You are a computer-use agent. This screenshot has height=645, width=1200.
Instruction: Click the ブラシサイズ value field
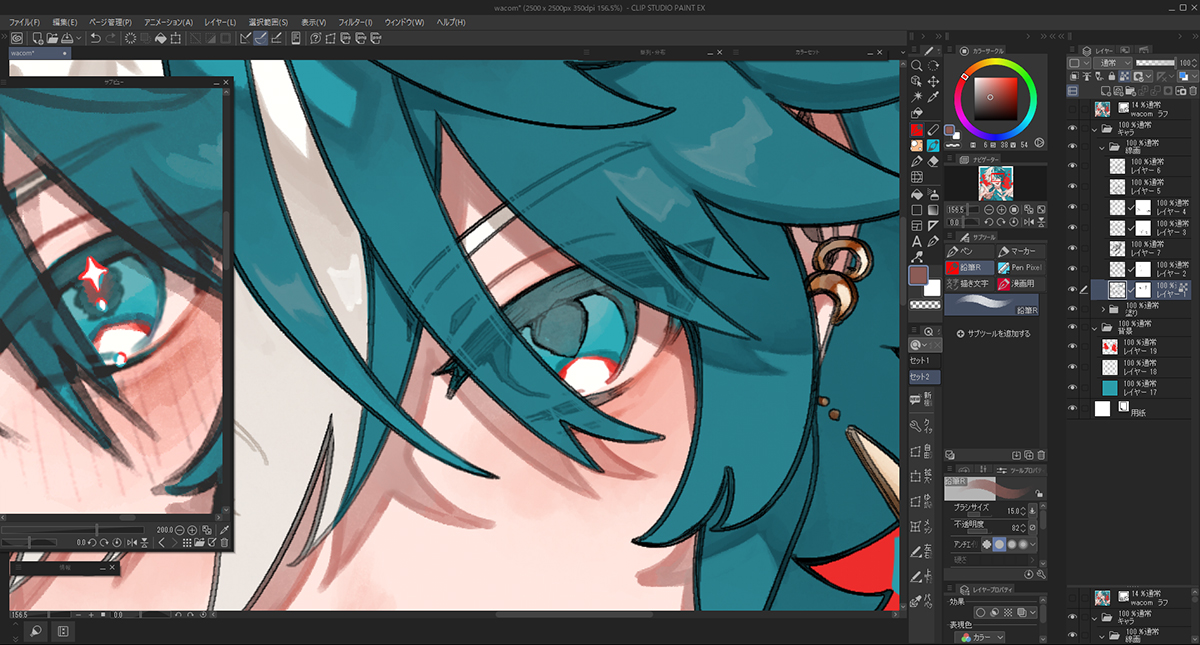pyautogui.click(x=1015, y=511)
